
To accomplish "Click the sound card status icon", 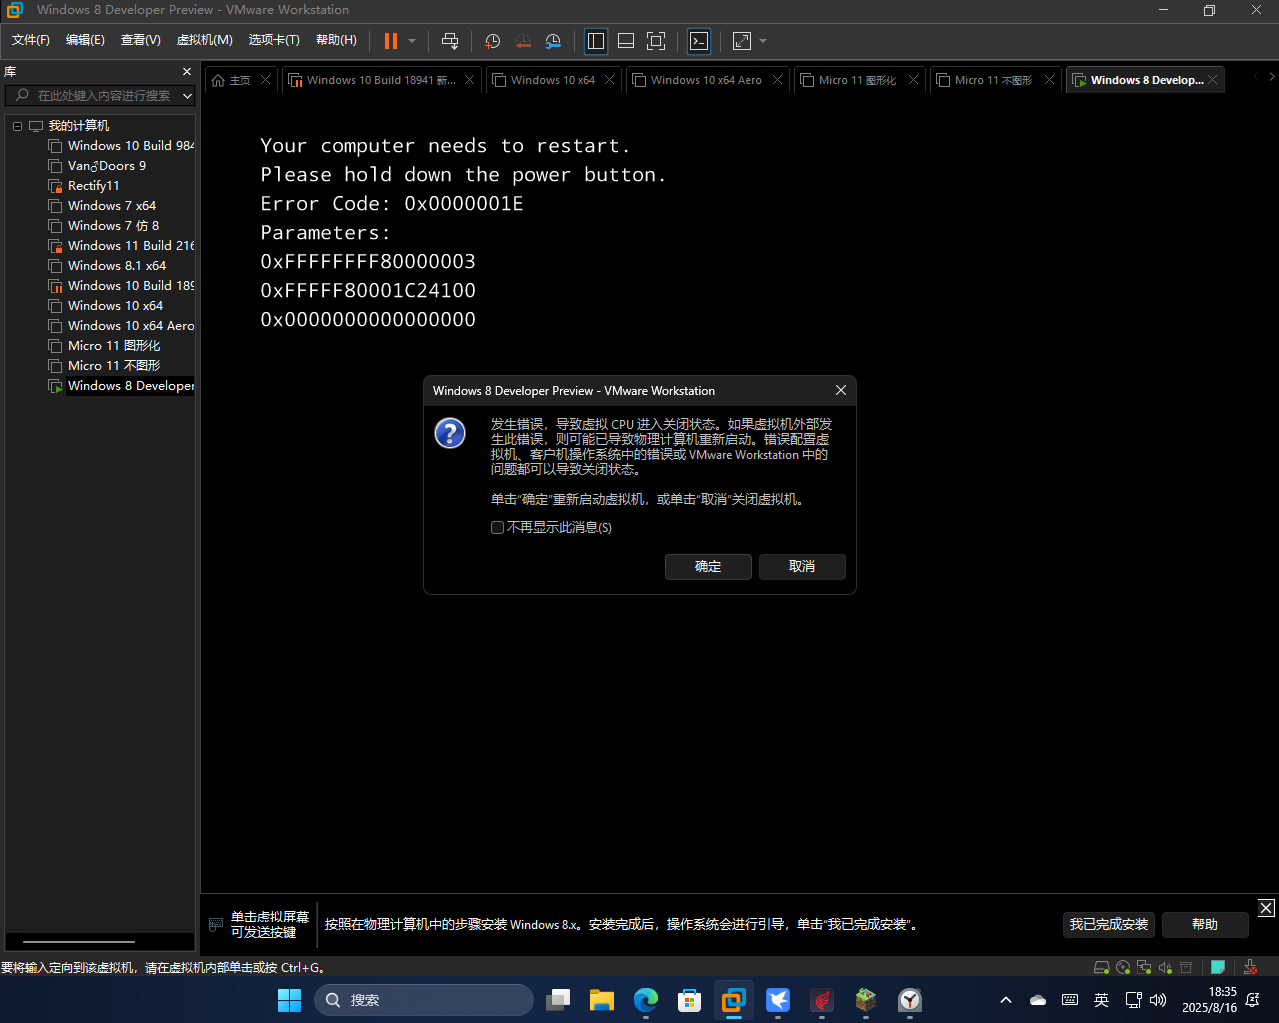I will click(x=1165, y=967).
